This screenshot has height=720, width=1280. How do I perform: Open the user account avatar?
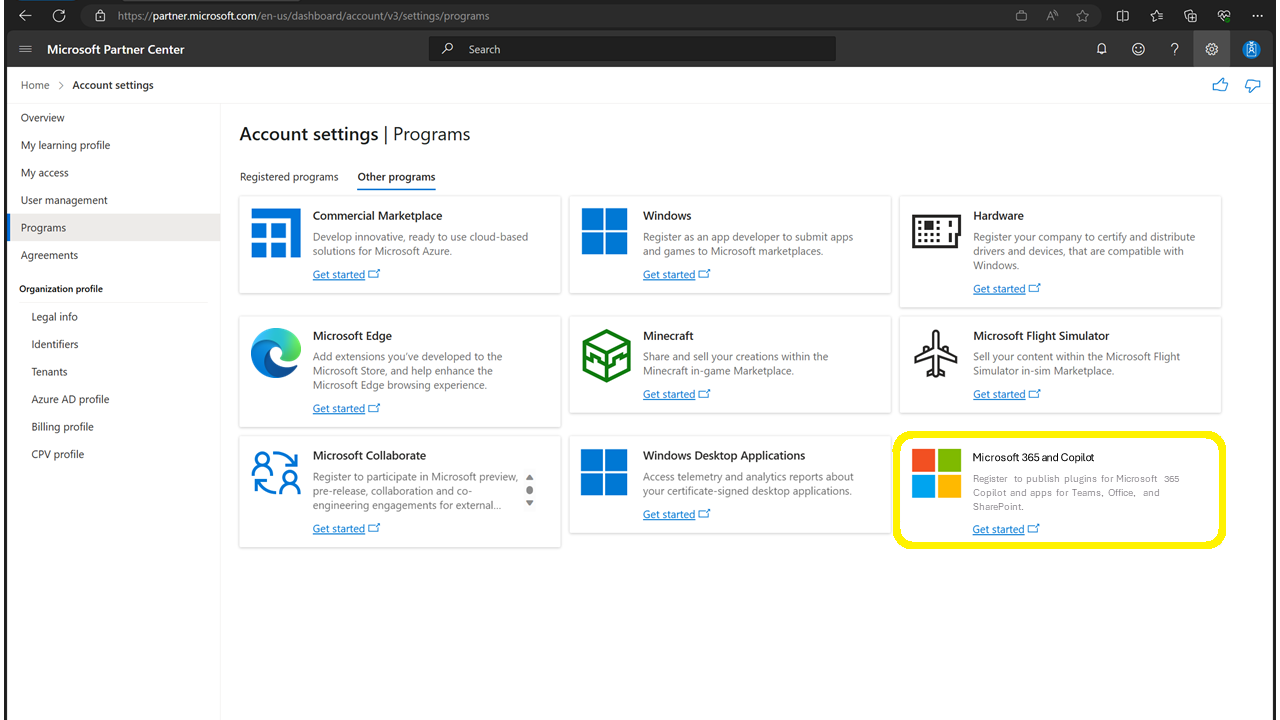(x=1251, y=49)
